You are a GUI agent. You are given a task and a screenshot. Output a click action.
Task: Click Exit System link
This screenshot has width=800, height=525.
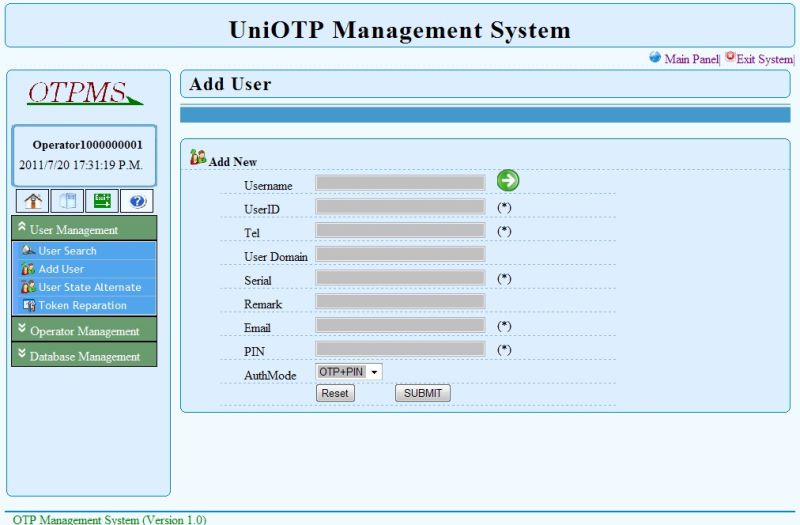pyautogui.click(x=764, y=59)
